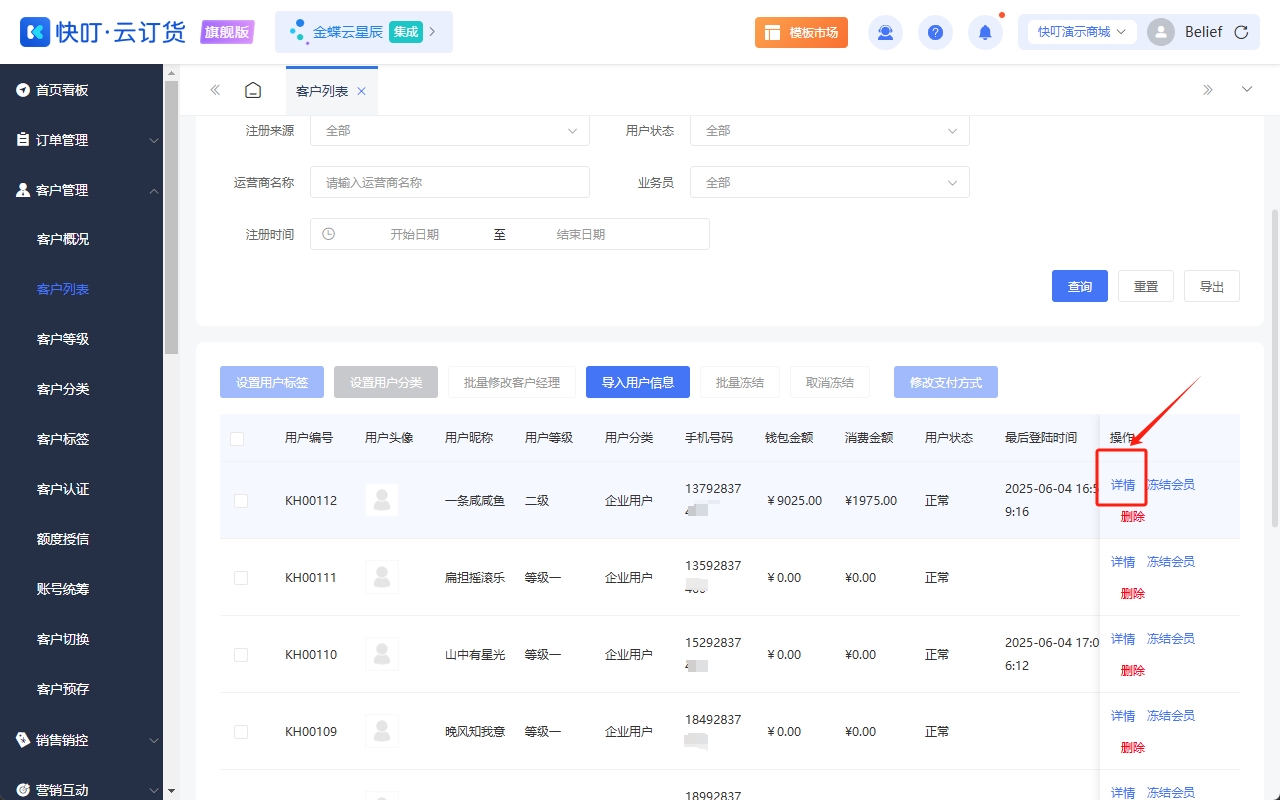Click 冻结会员 for user KH00111
The height and width of the screenshot is (800, 1280).
1171,562
